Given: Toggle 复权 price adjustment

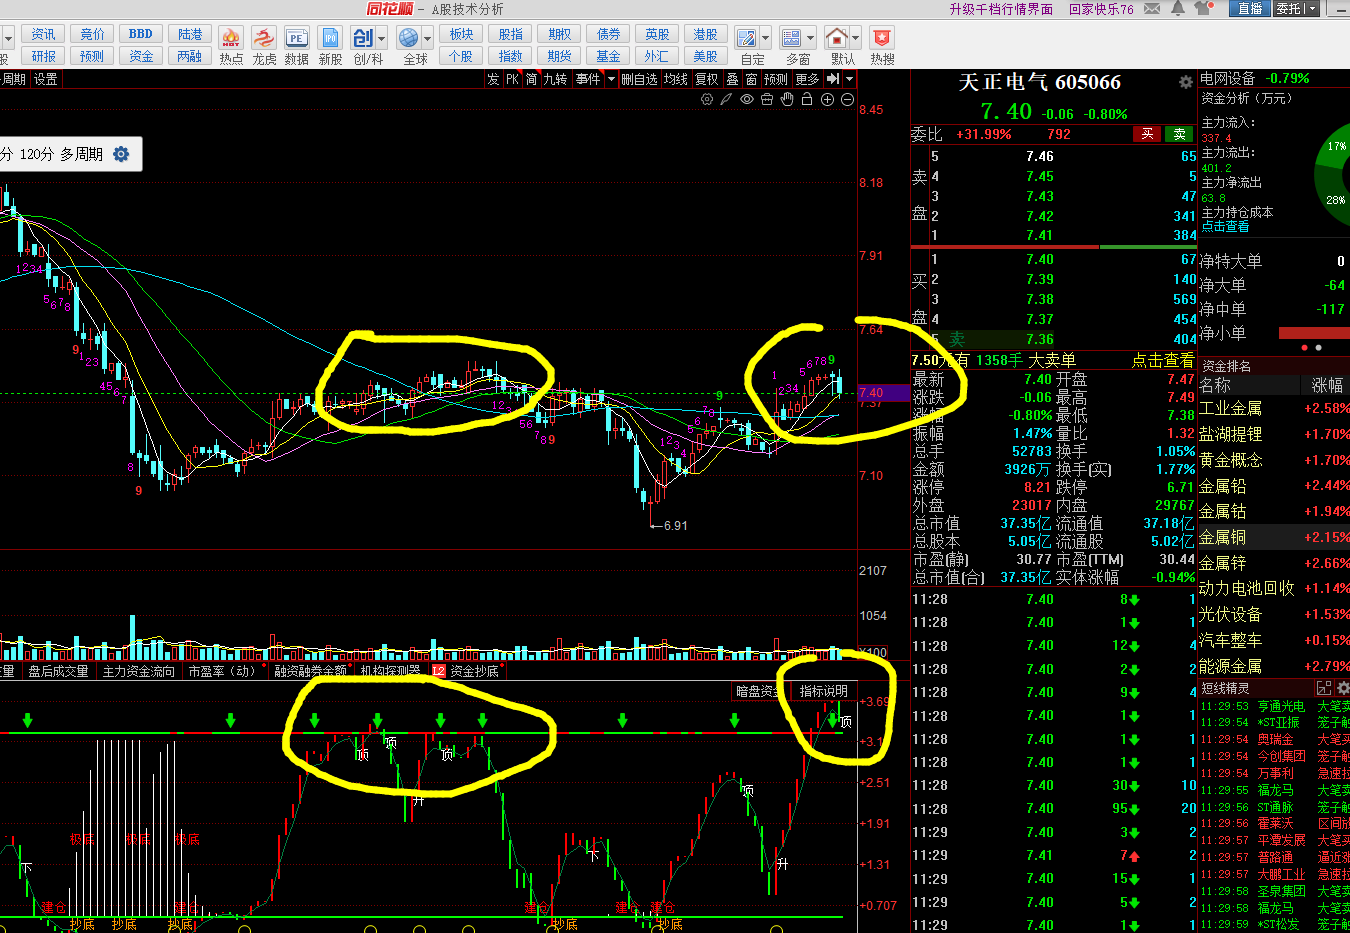Looking at the screenshot, I should pyautogui.click(x=707, y=79).
